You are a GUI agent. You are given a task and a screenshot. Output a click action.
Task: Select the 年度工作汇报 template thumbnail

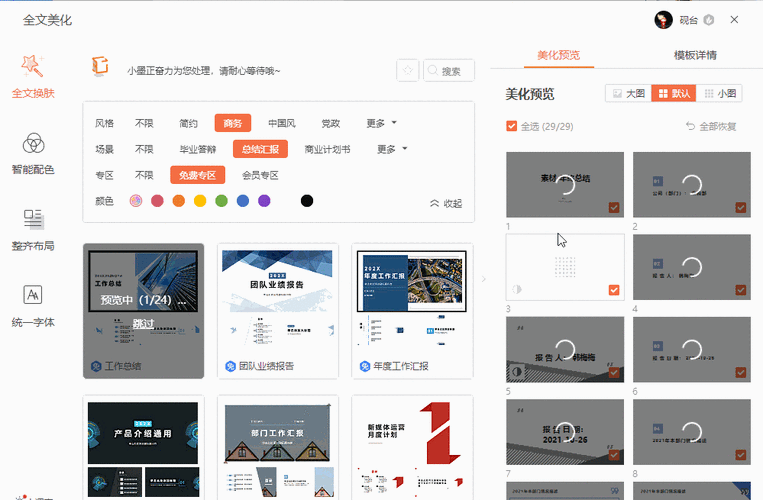(412, 311)
